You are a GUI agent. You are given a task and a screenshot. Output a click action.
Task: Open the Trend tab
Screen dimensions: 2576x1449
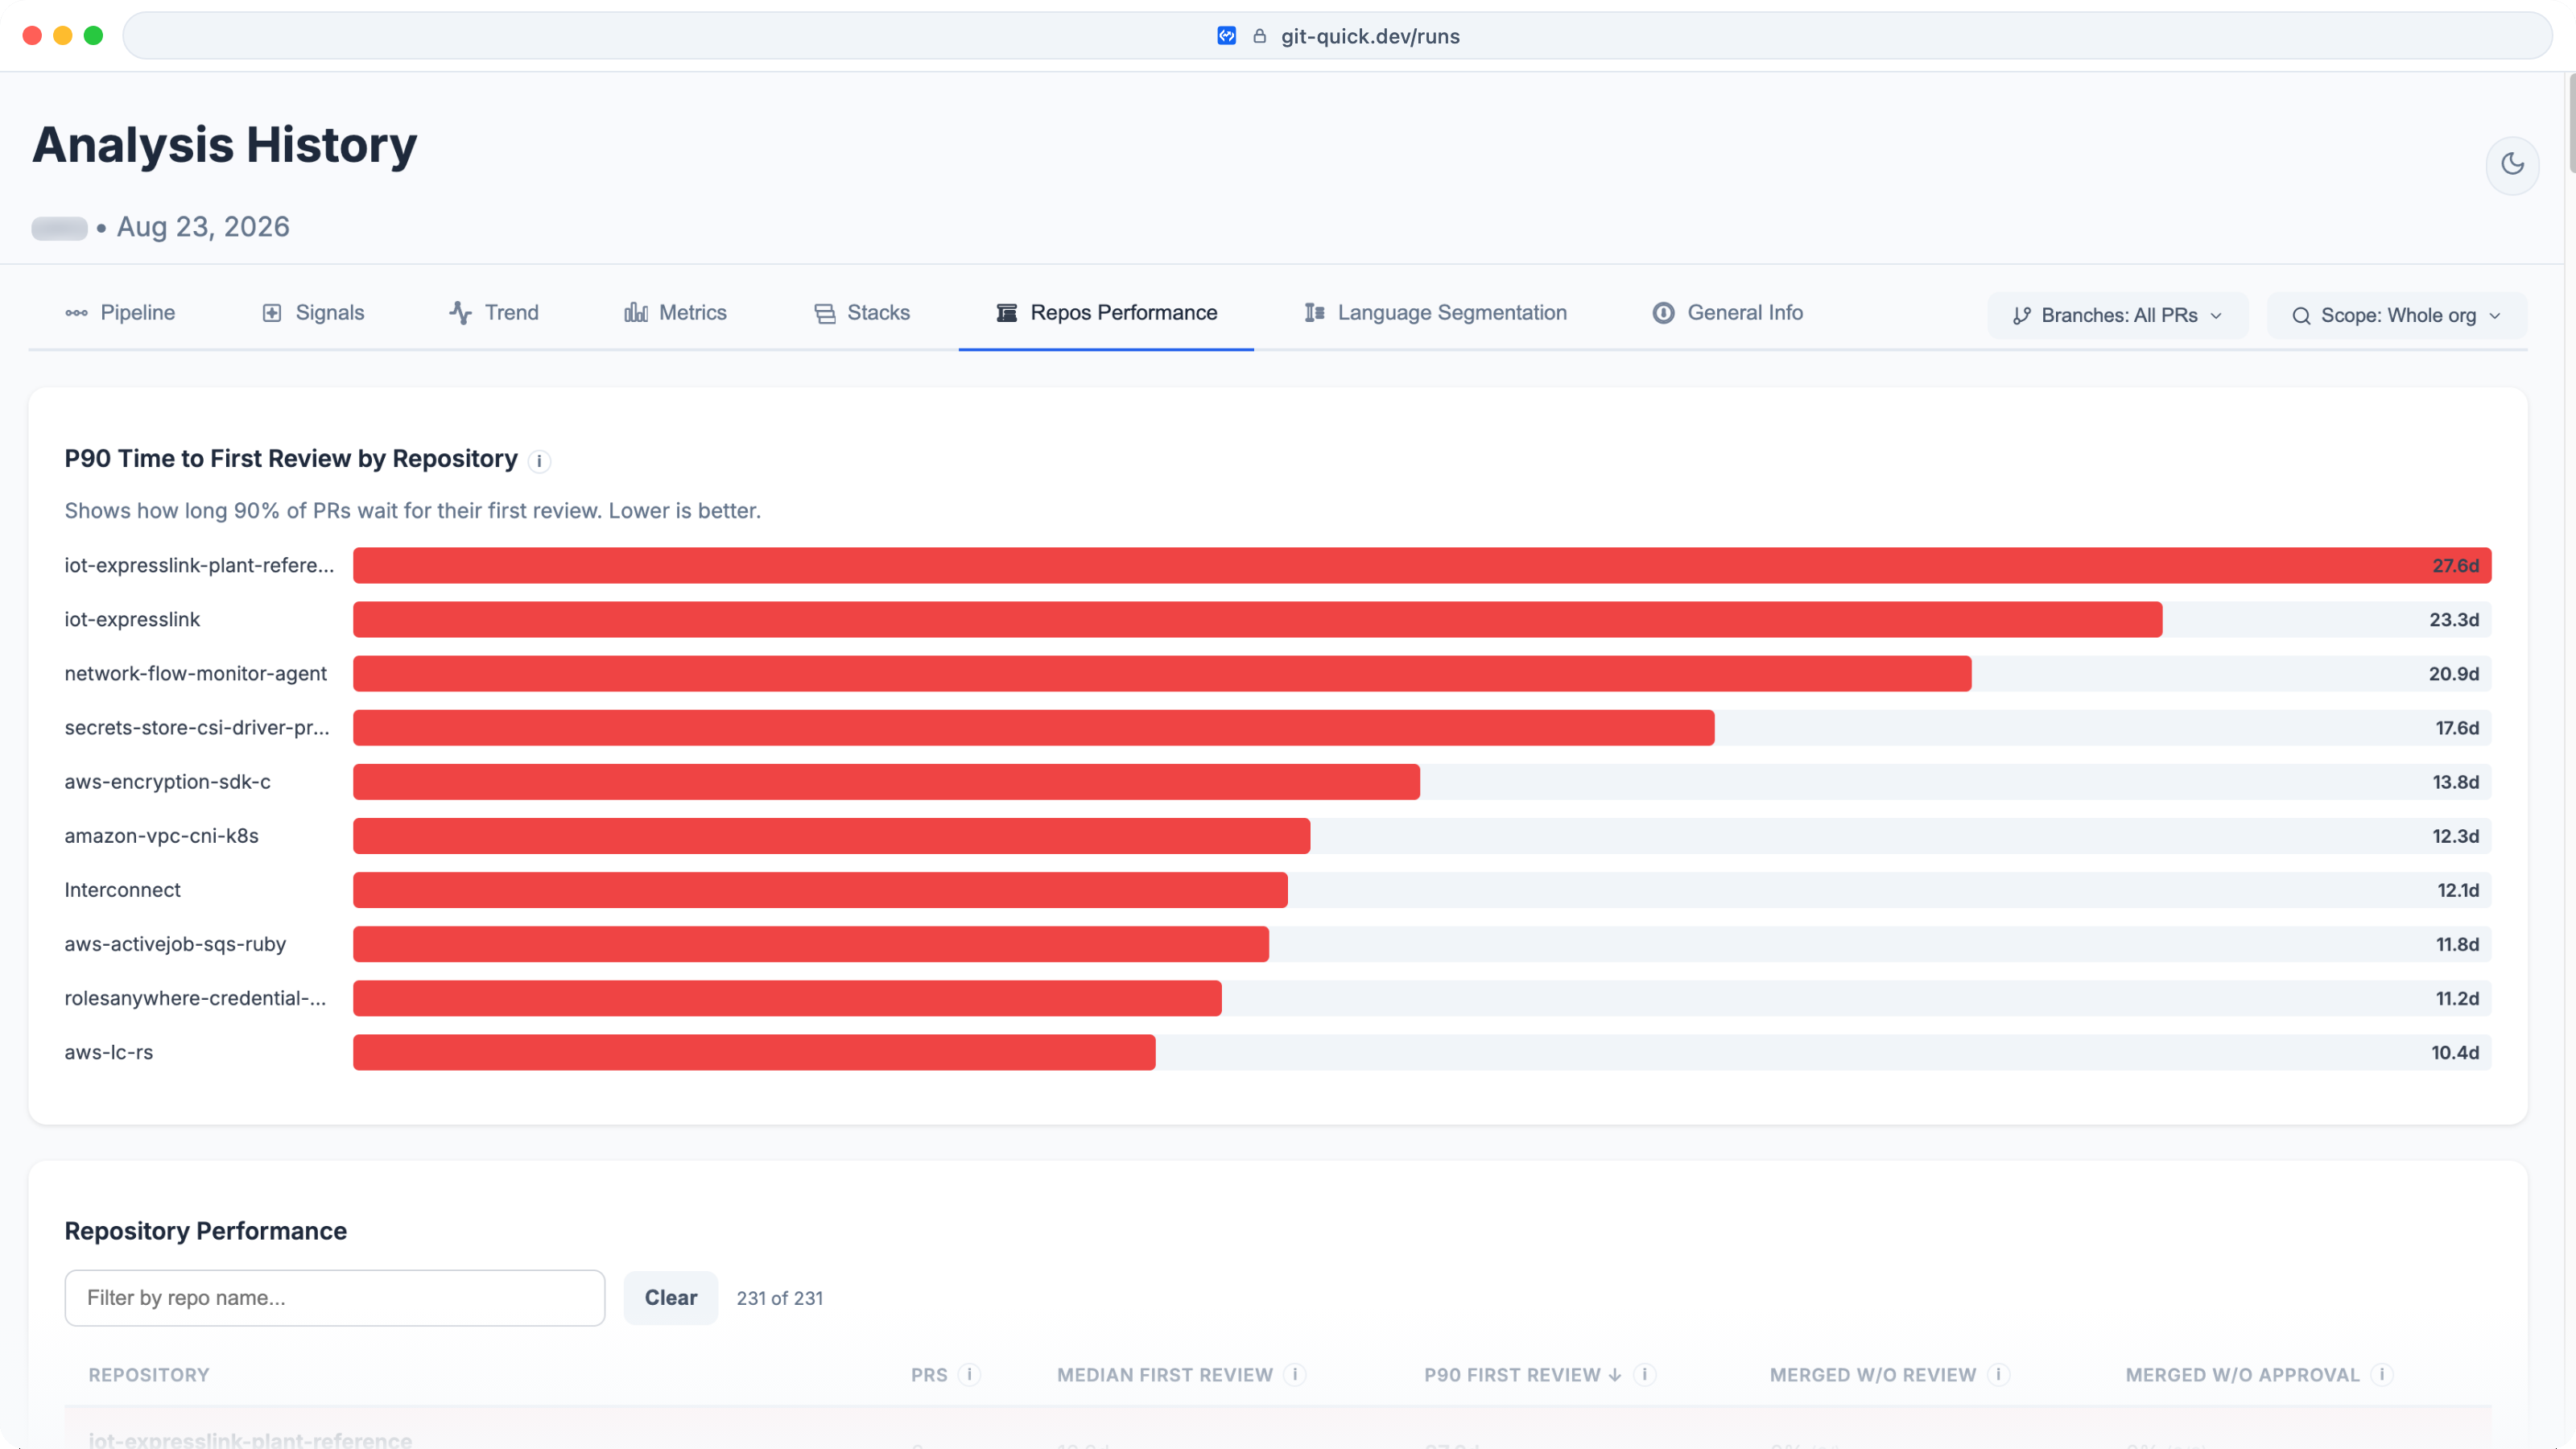pyautogui.click(x=494, y=313)
